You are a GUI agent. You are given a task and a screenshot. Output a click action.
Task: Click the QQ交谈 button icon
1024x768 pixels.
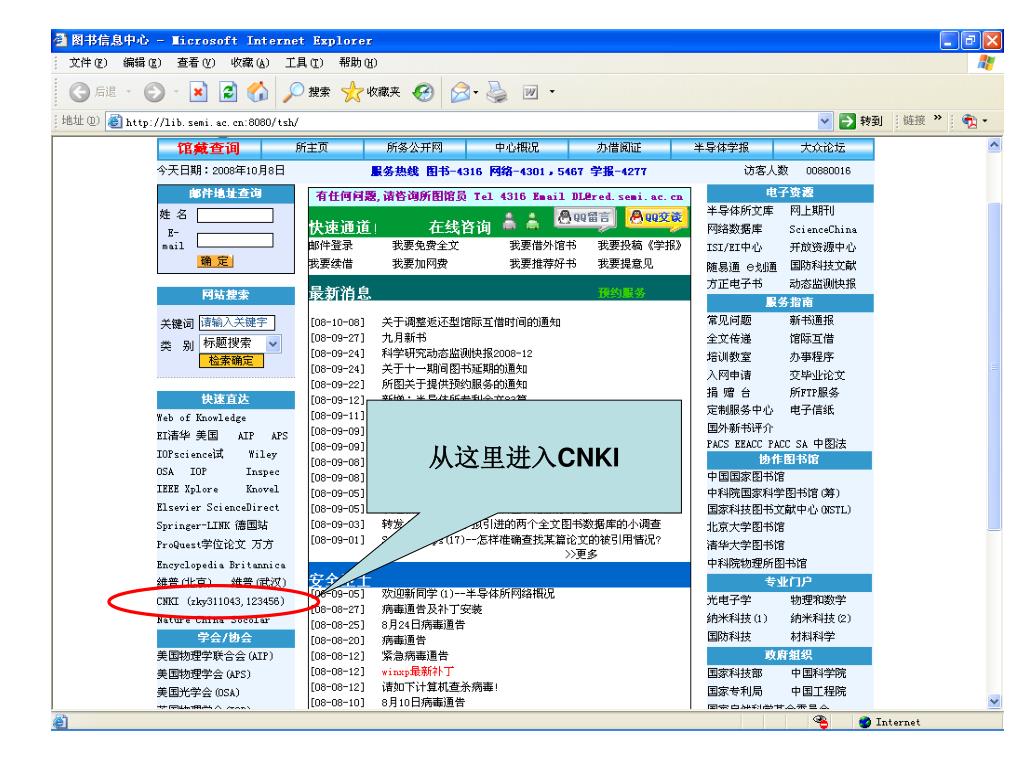point(656,218)
